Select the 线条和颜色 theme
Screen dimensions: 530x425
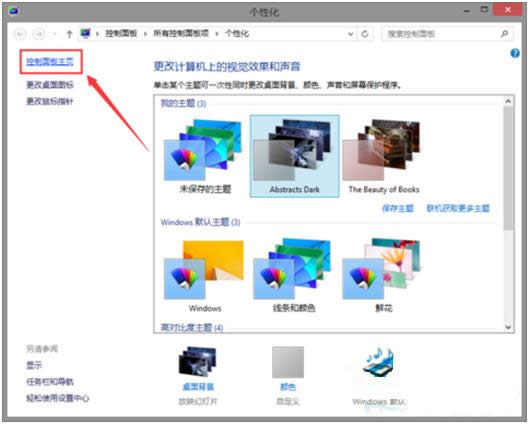click(x=294, y=276)
